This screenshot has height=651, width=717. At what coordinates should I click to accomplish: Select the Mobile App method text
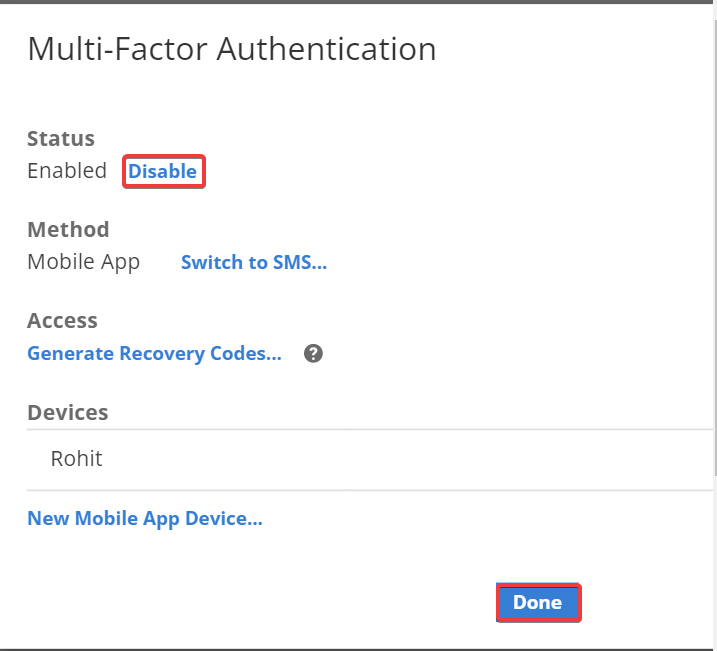[x=84, y=262]
